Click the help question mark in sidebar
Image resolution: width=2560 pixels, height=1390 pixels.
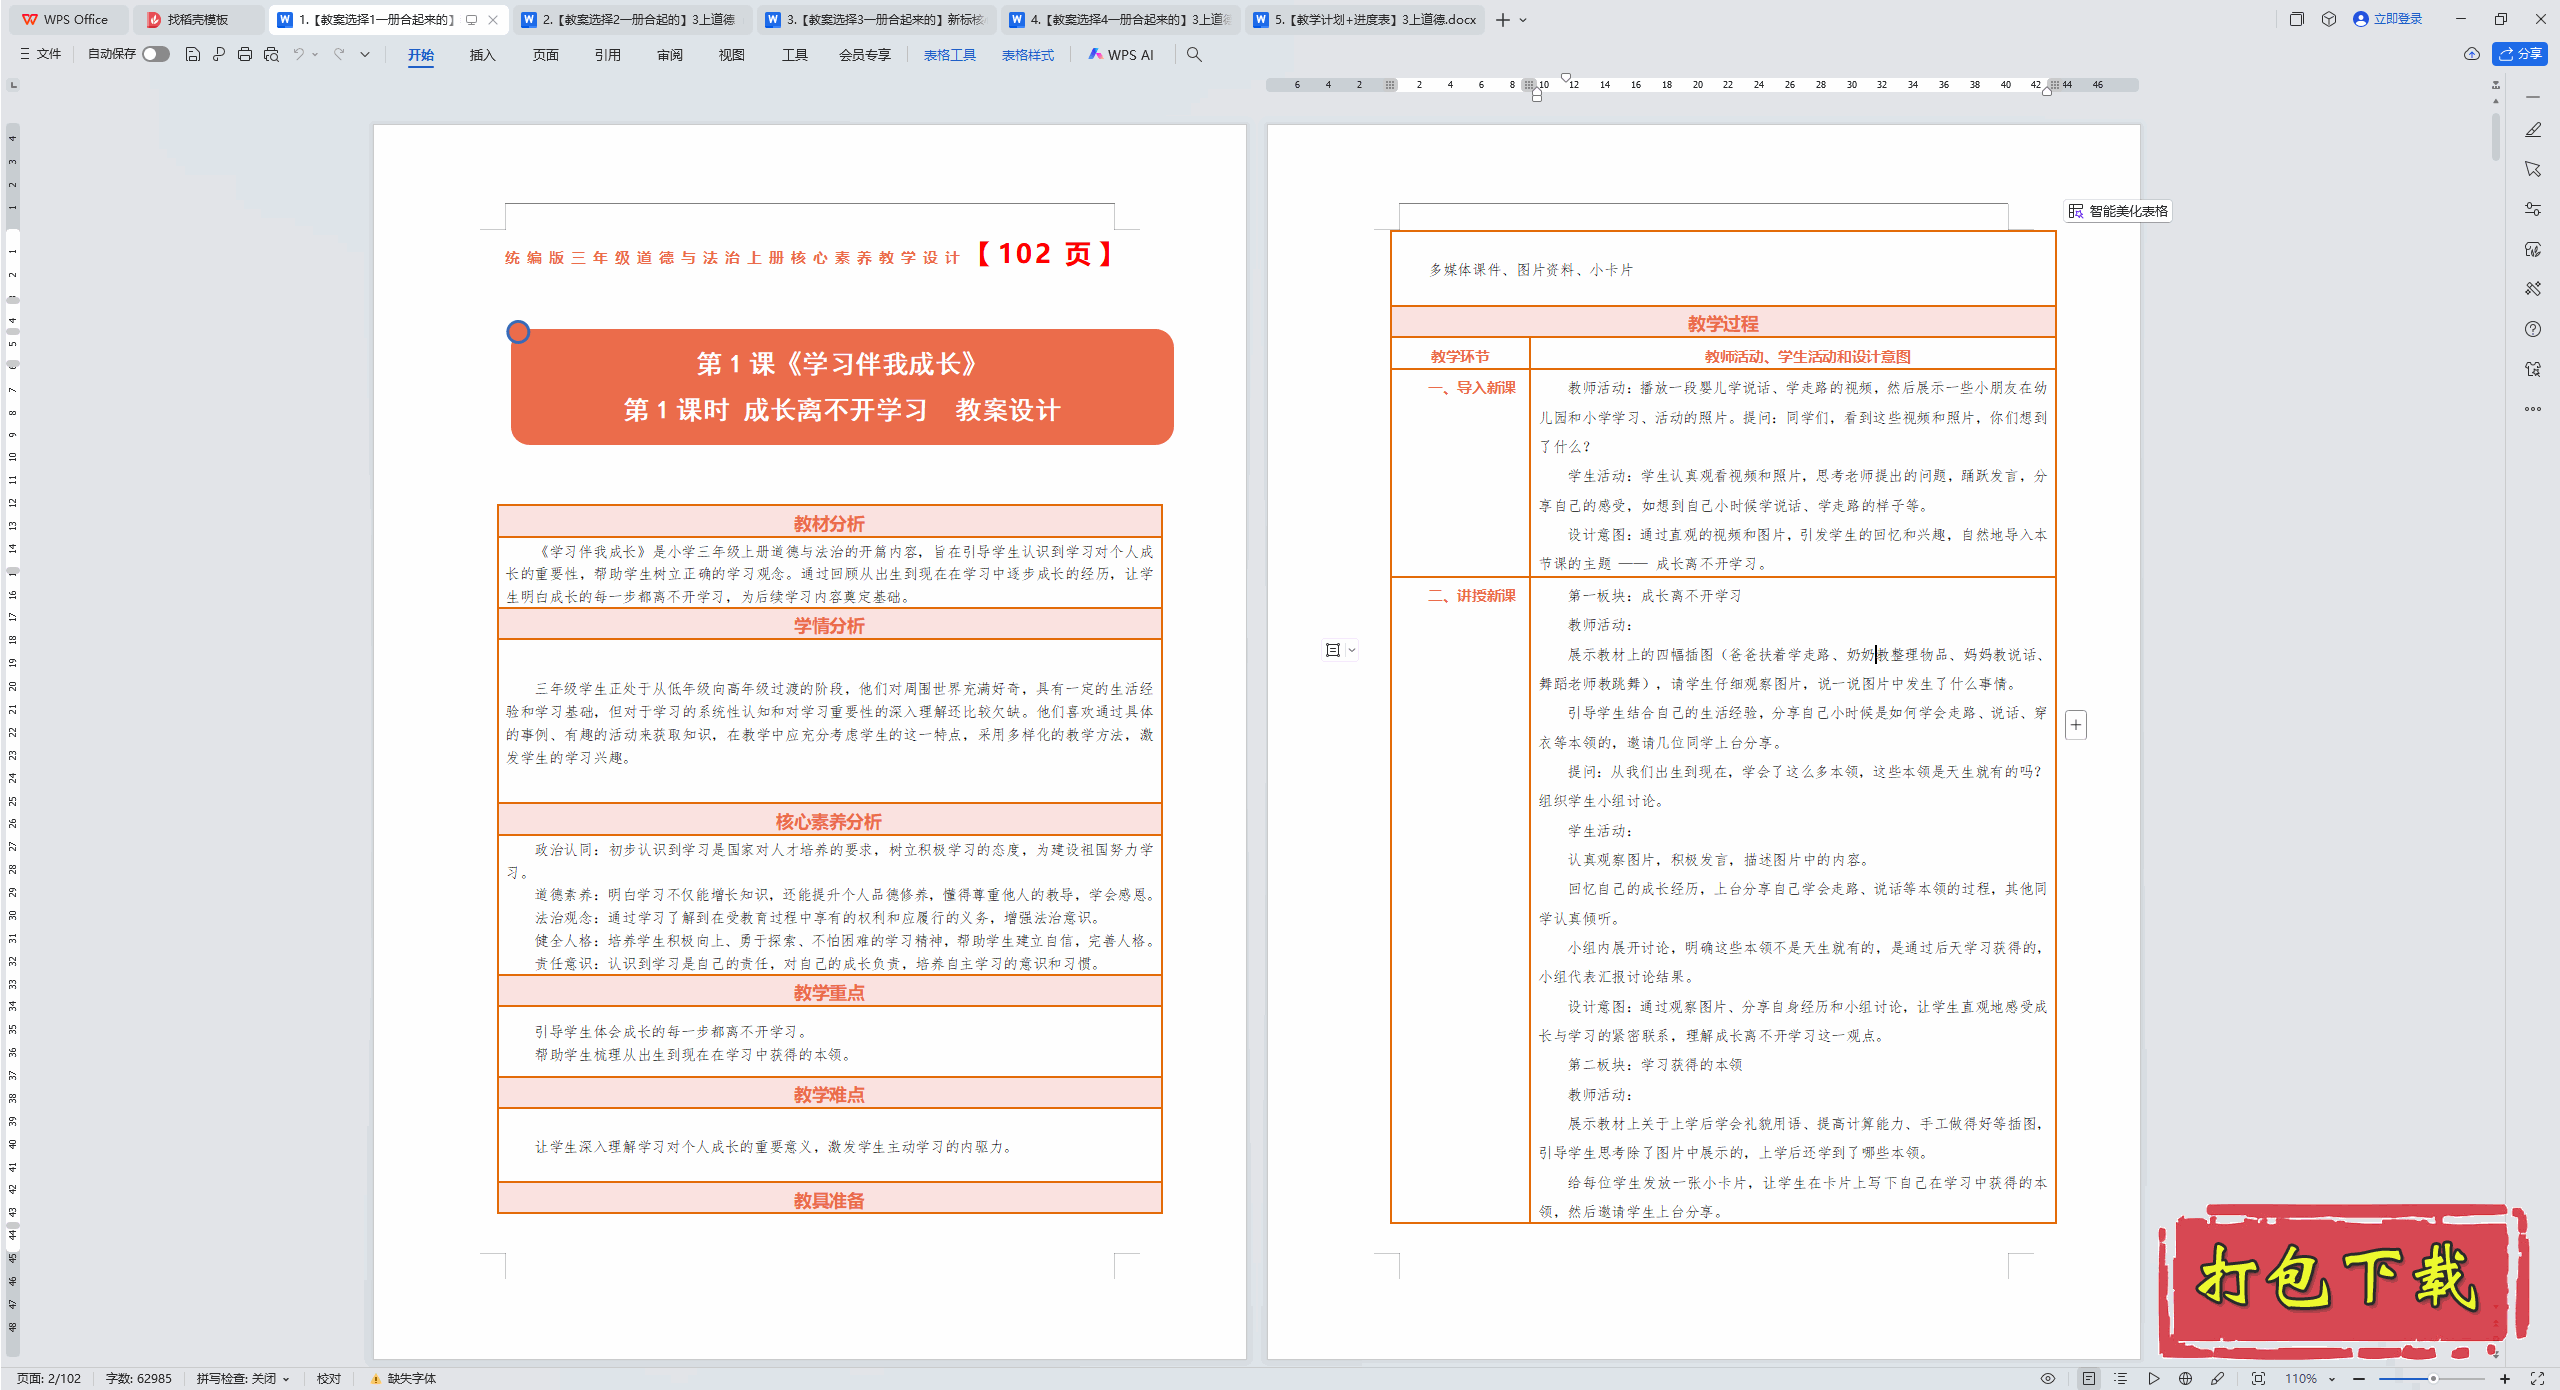point(2533,329)
